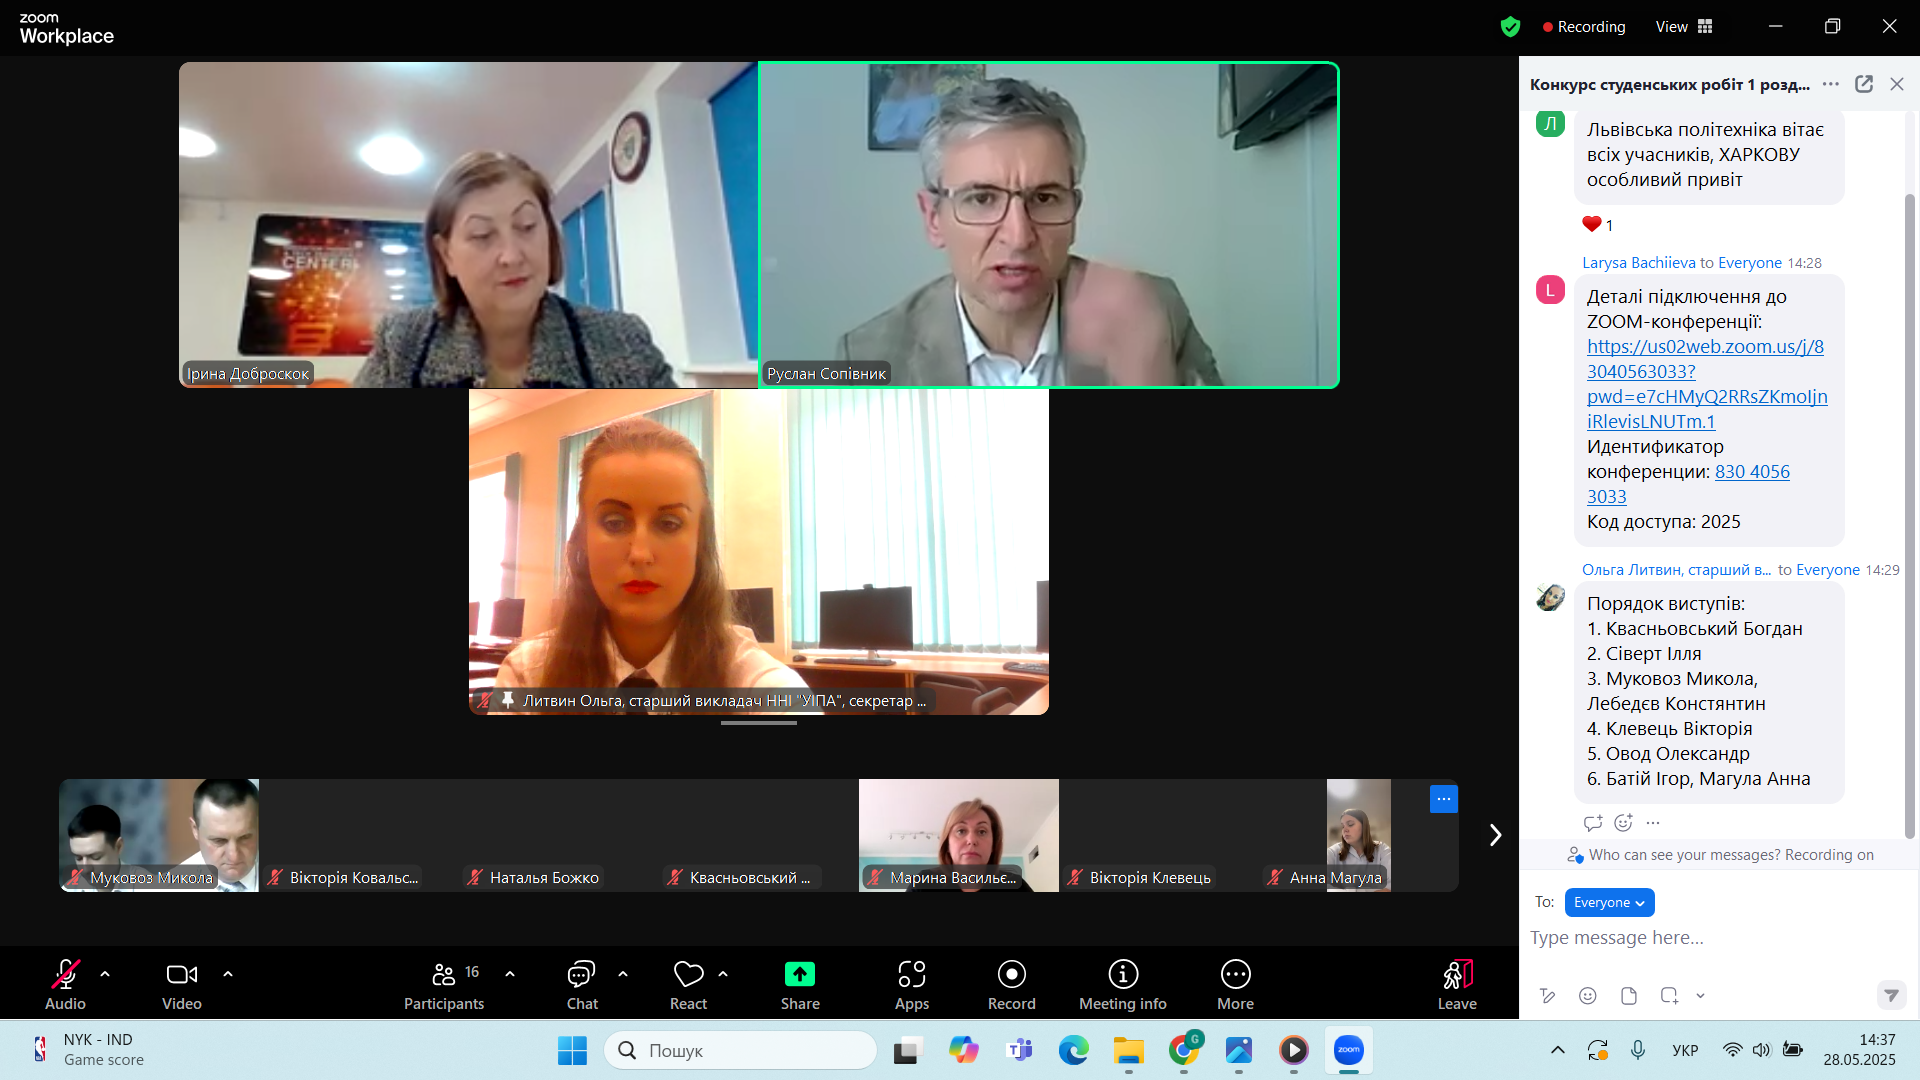
Task: Toggle the Record button
Action: point(1011,985)
